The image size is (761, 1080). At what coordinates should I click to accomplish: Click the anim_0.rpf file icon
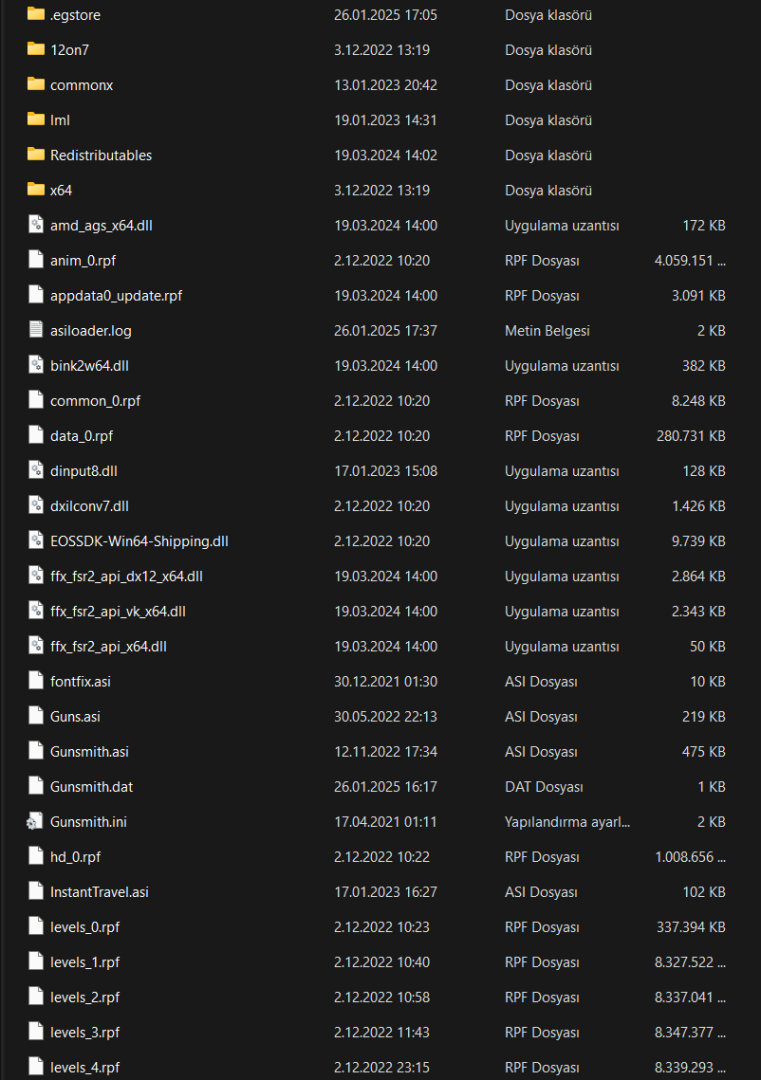pyautogui.click(x=36, y=260)
